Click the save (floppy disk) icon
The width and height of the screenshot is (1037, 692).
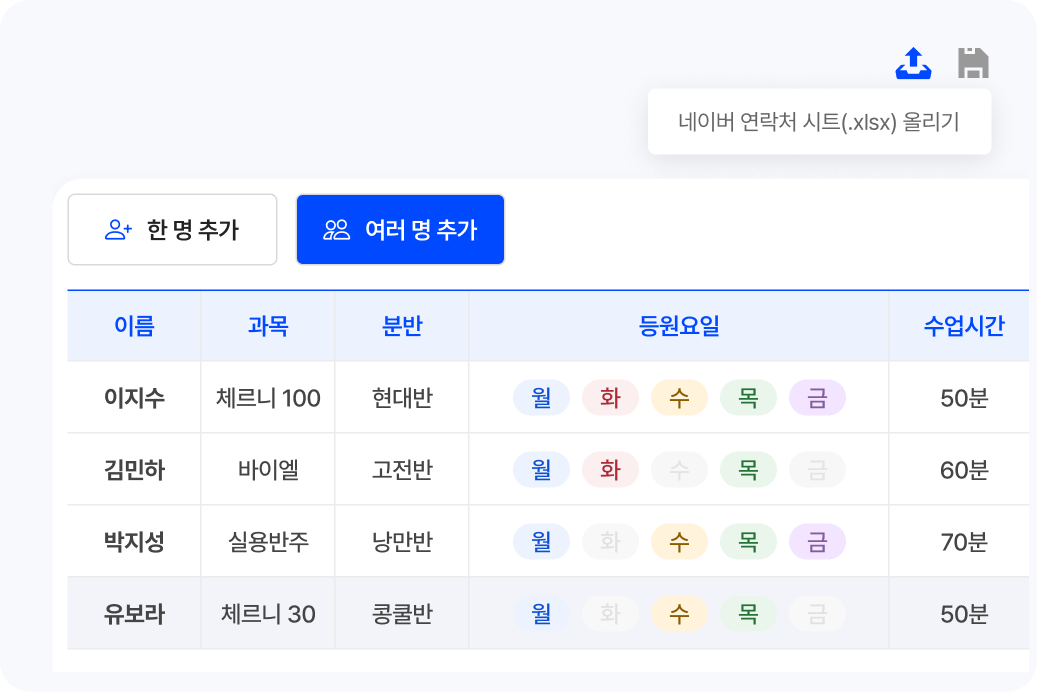click(973, 61)
